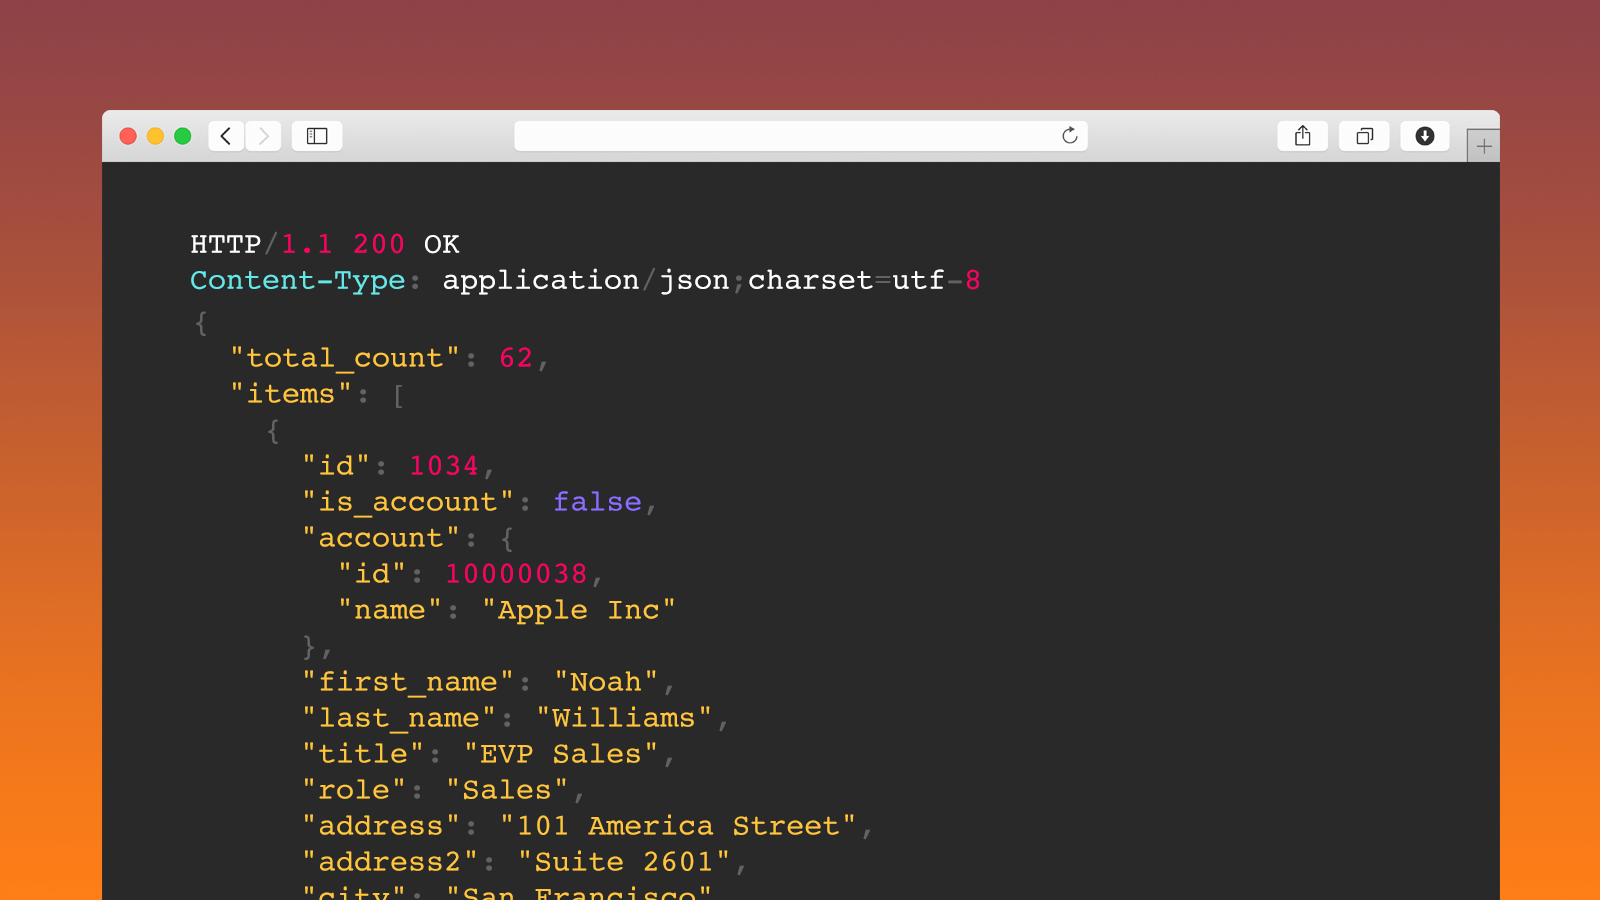The image size is (1600, 900).
Task: Click the "101 America Street" address value
Action: point(677,826)
